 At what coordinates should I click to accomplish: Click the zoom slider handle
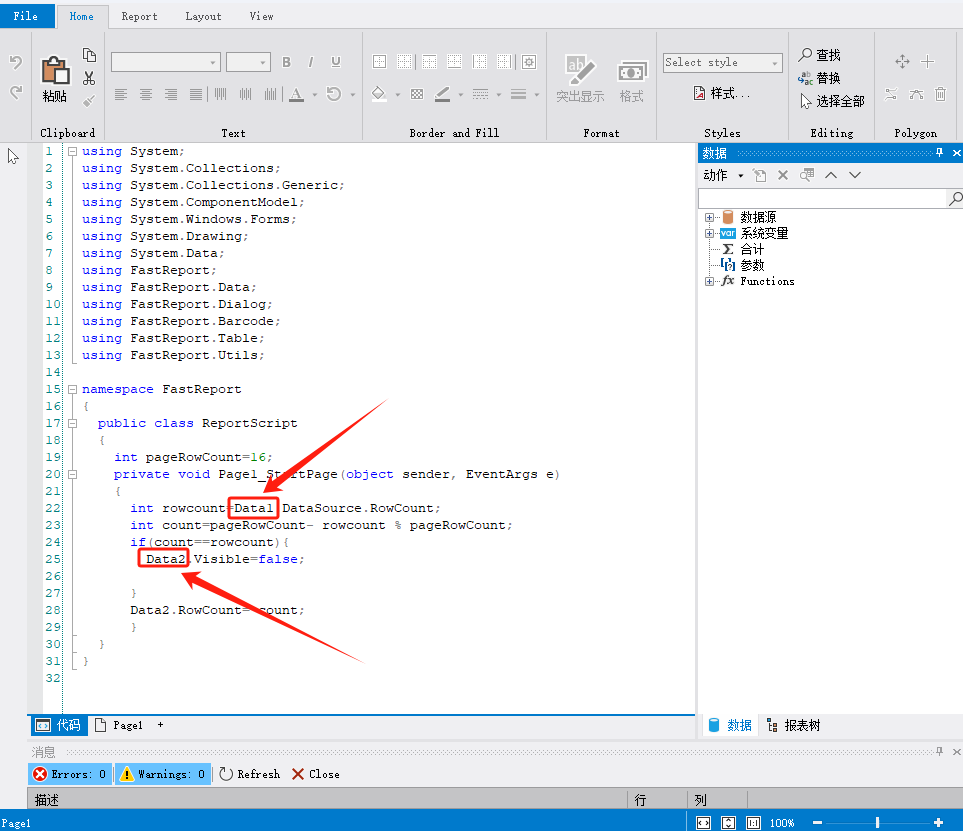877,822
